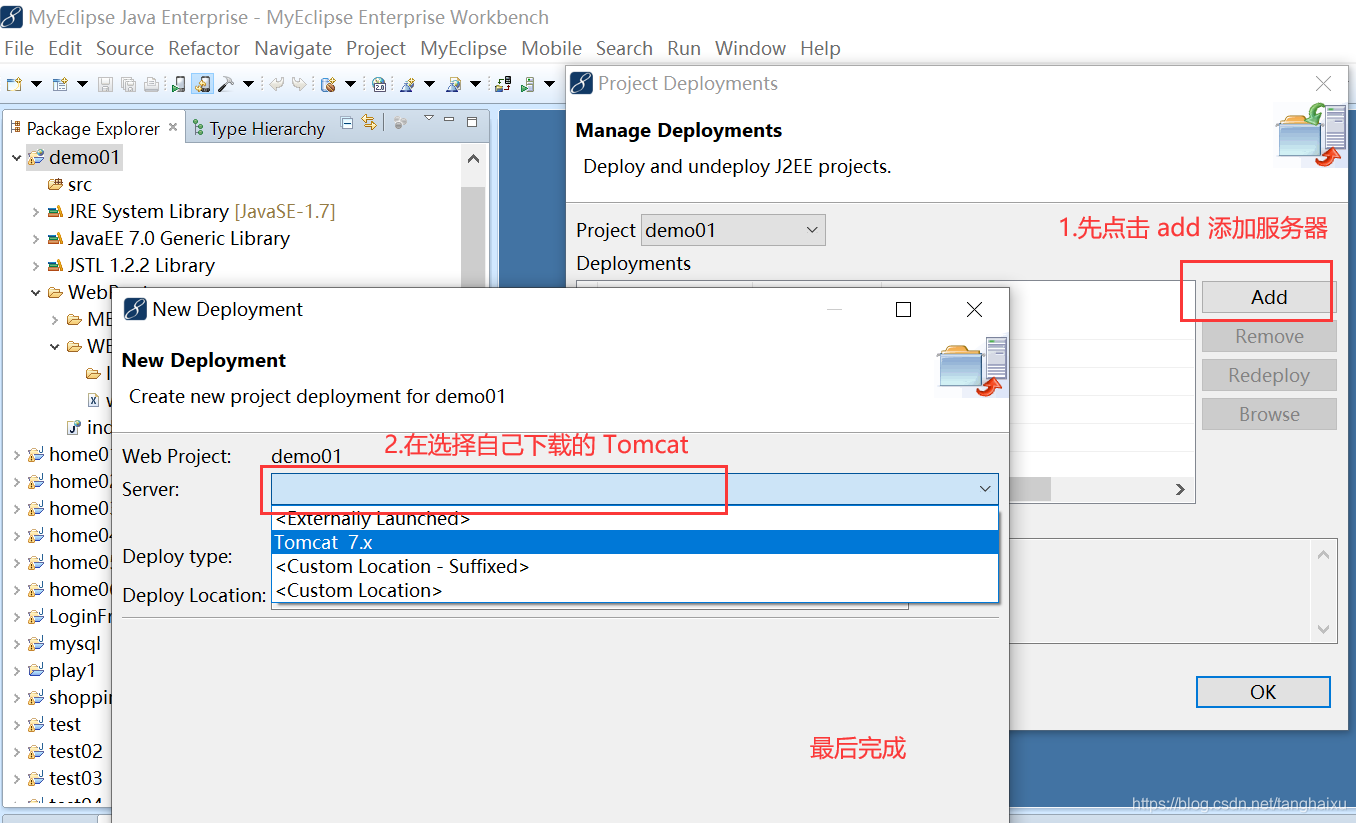
Task: Open dropdown arrow beside hammer build icon
Action: coord(248,84)
